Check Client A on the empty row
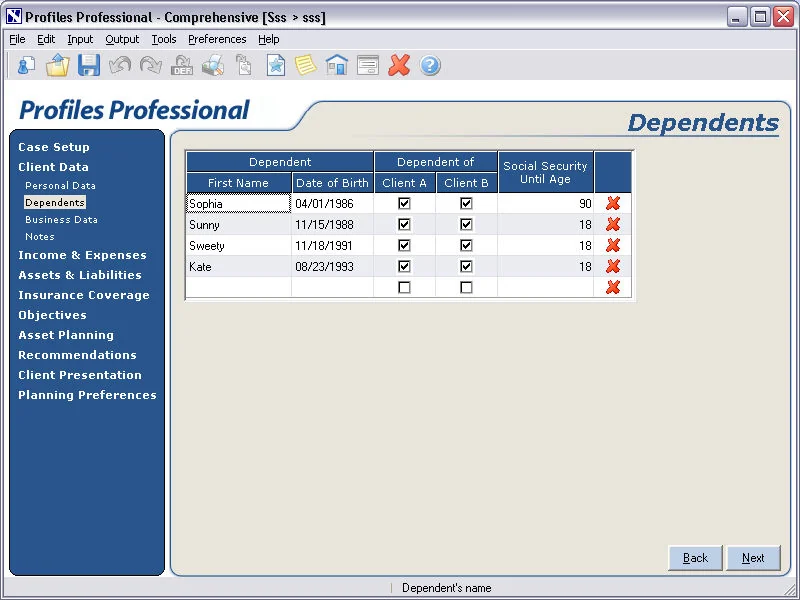 click(x=404, y=287)
